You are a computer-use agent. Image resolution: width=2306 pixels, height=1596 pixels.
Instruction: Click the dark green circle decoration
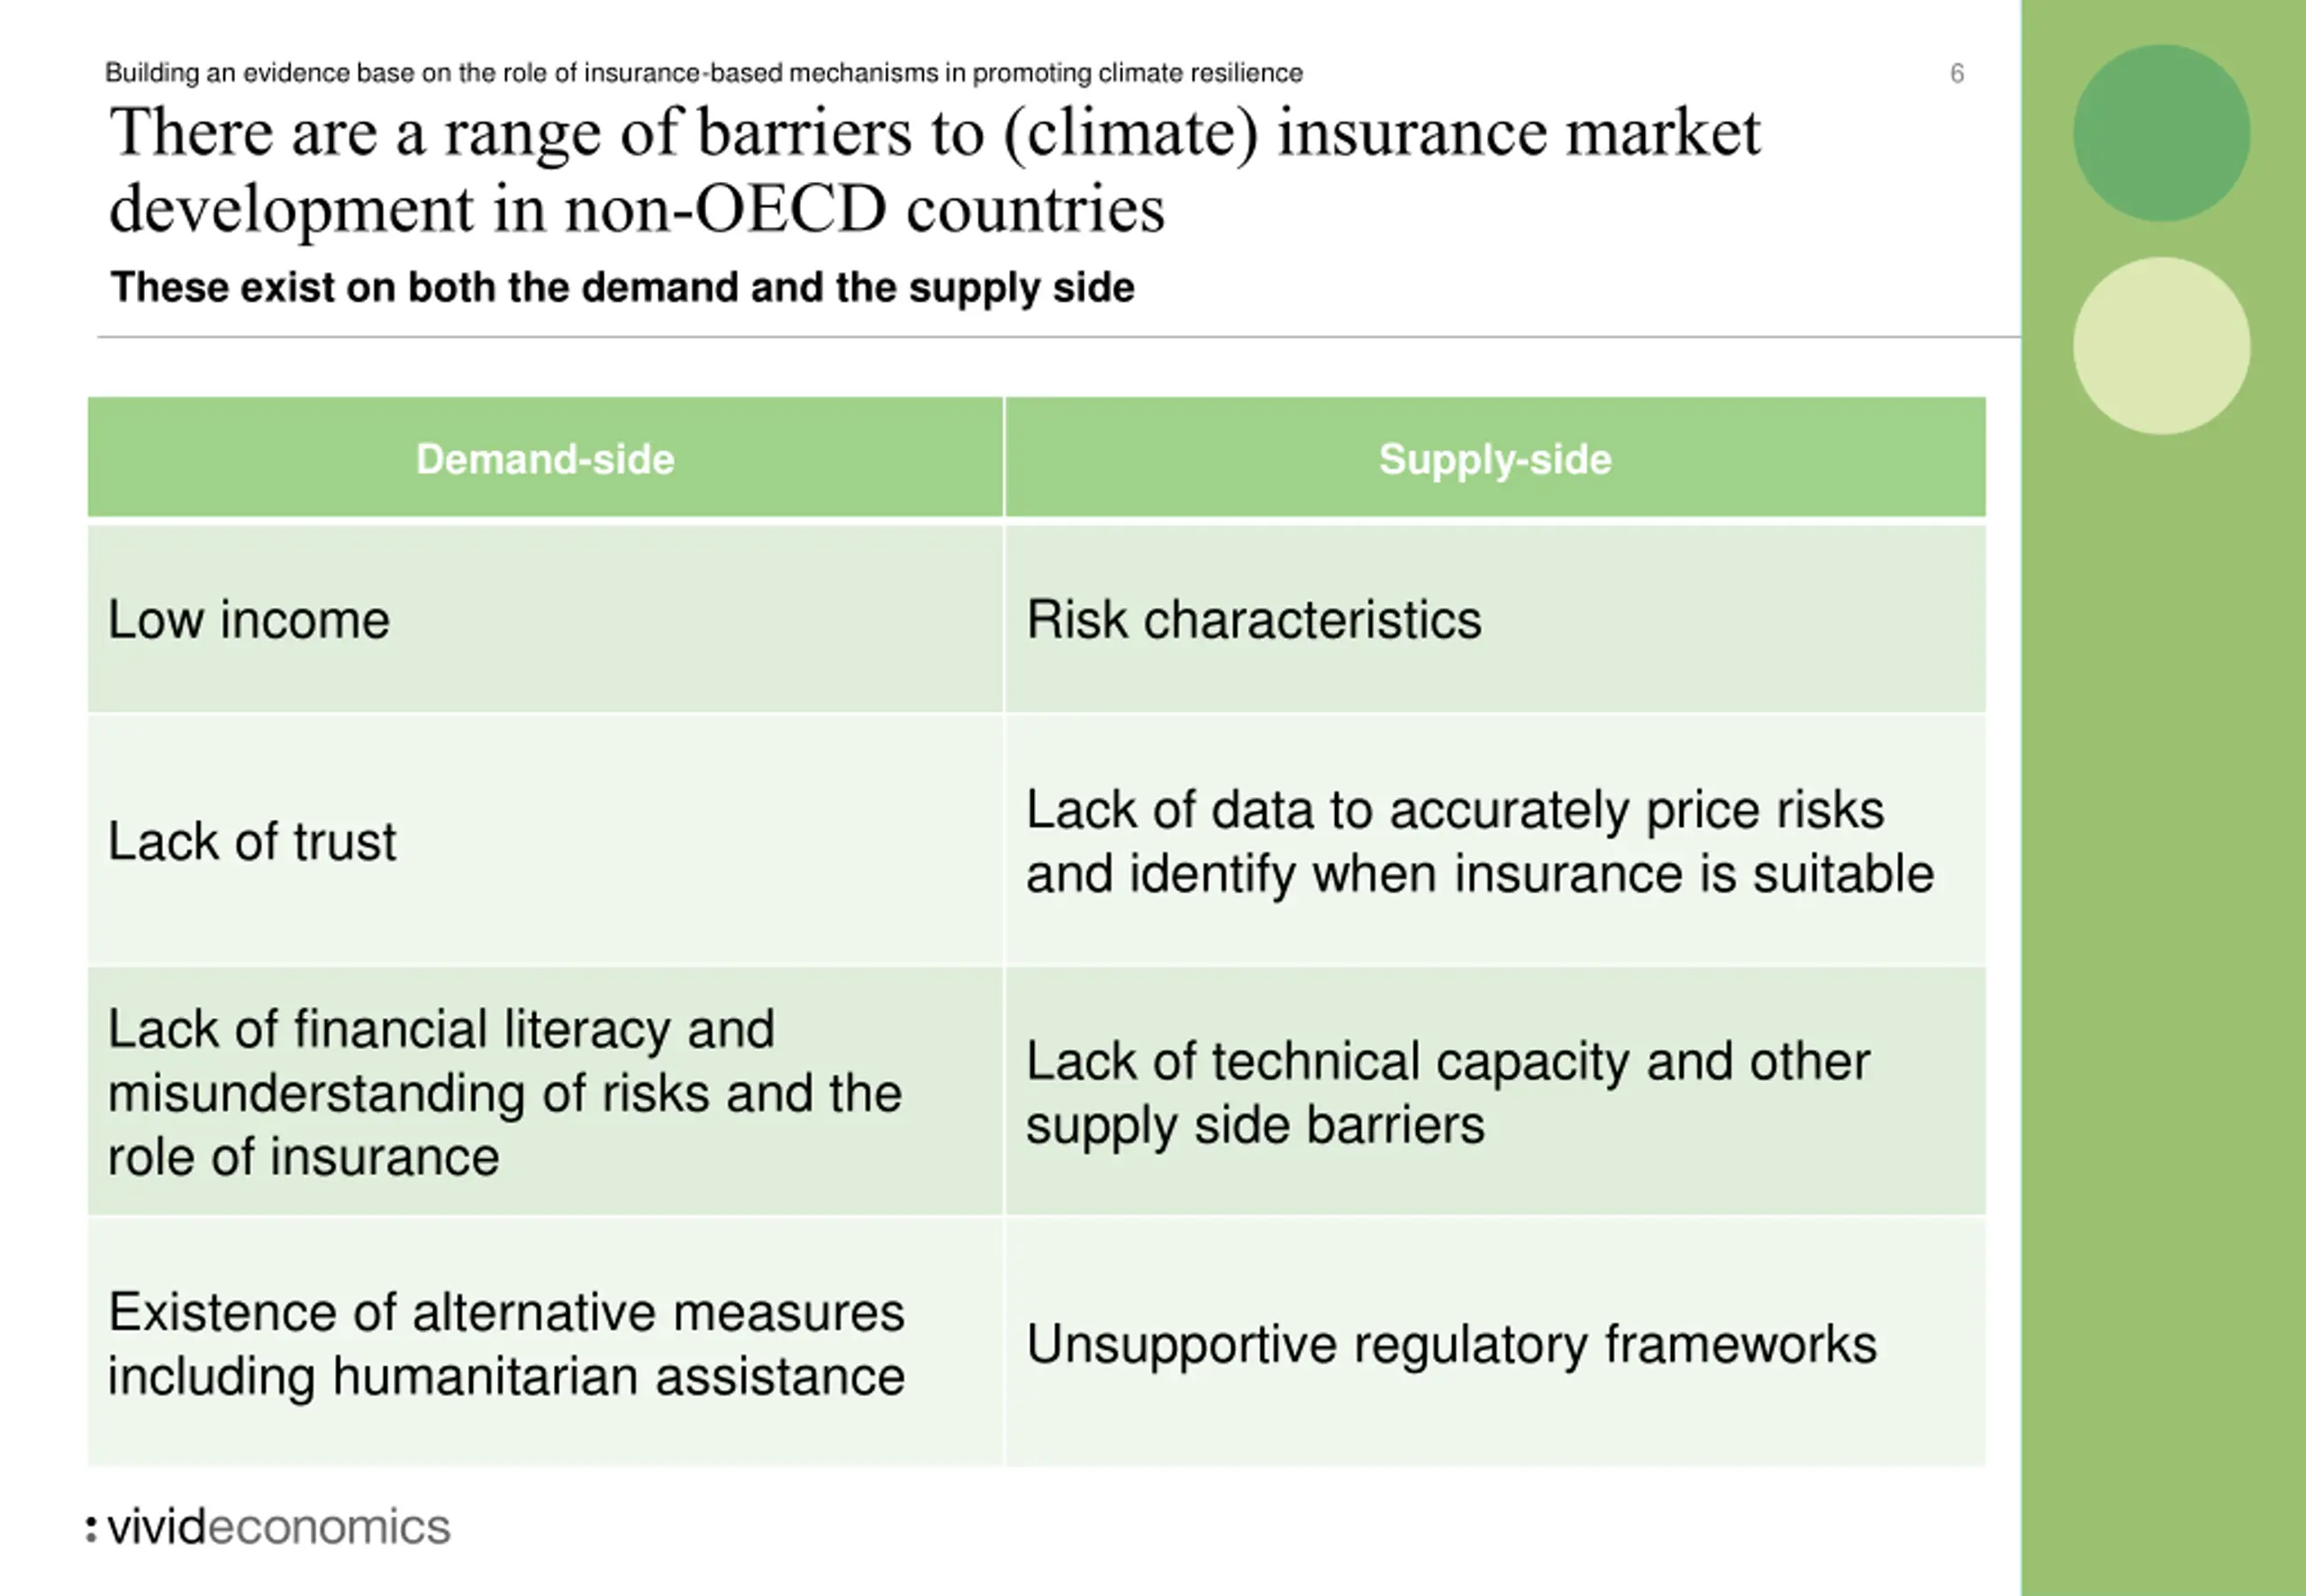pyautogui.click(x=2161, y=132)
